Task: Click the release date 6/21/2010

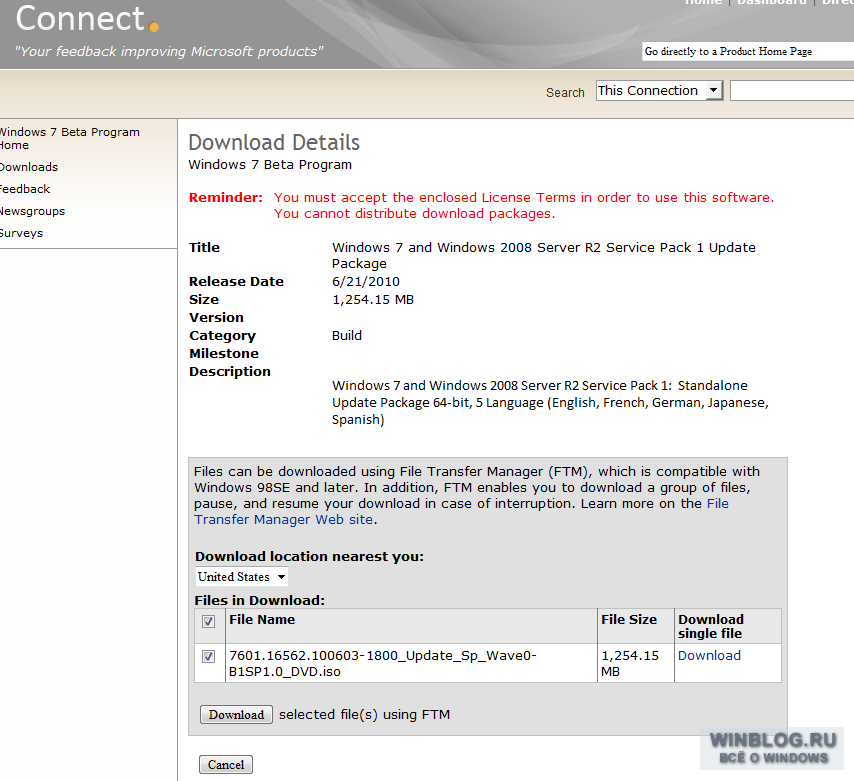Action: tap(366, 282)
